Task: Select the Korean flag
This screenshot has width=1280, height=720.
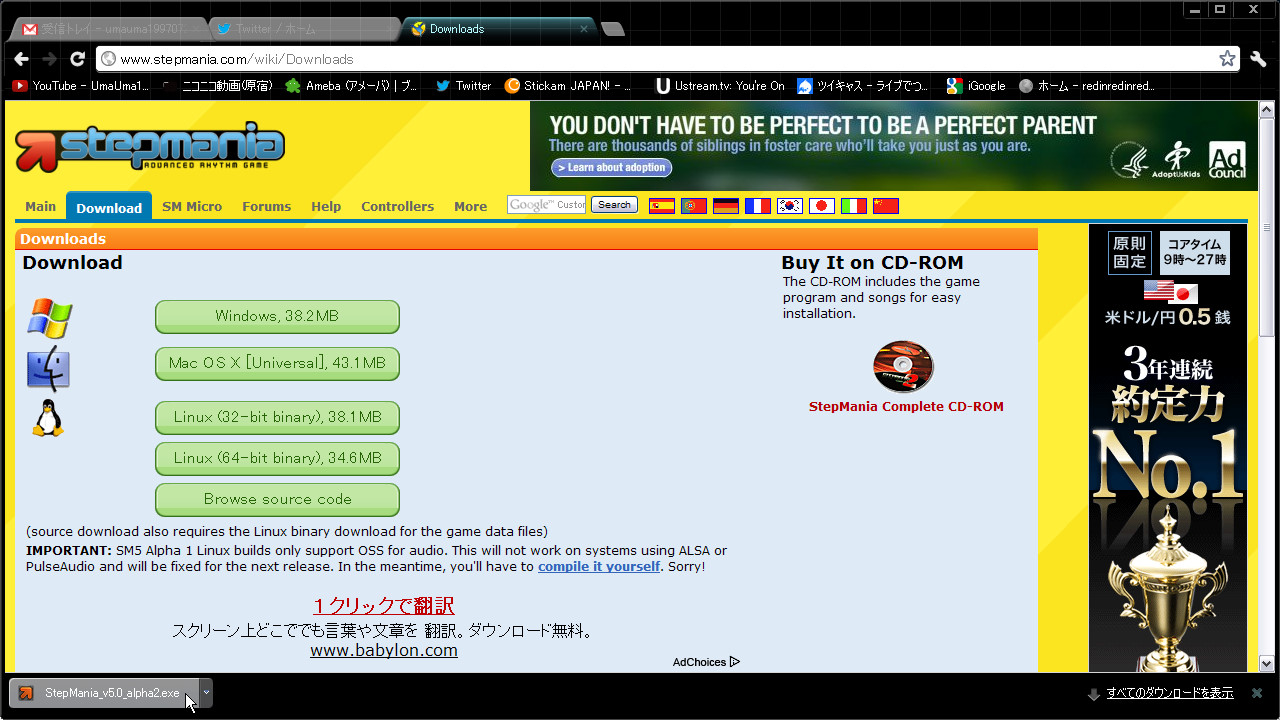Action: (x=790, y=206)
